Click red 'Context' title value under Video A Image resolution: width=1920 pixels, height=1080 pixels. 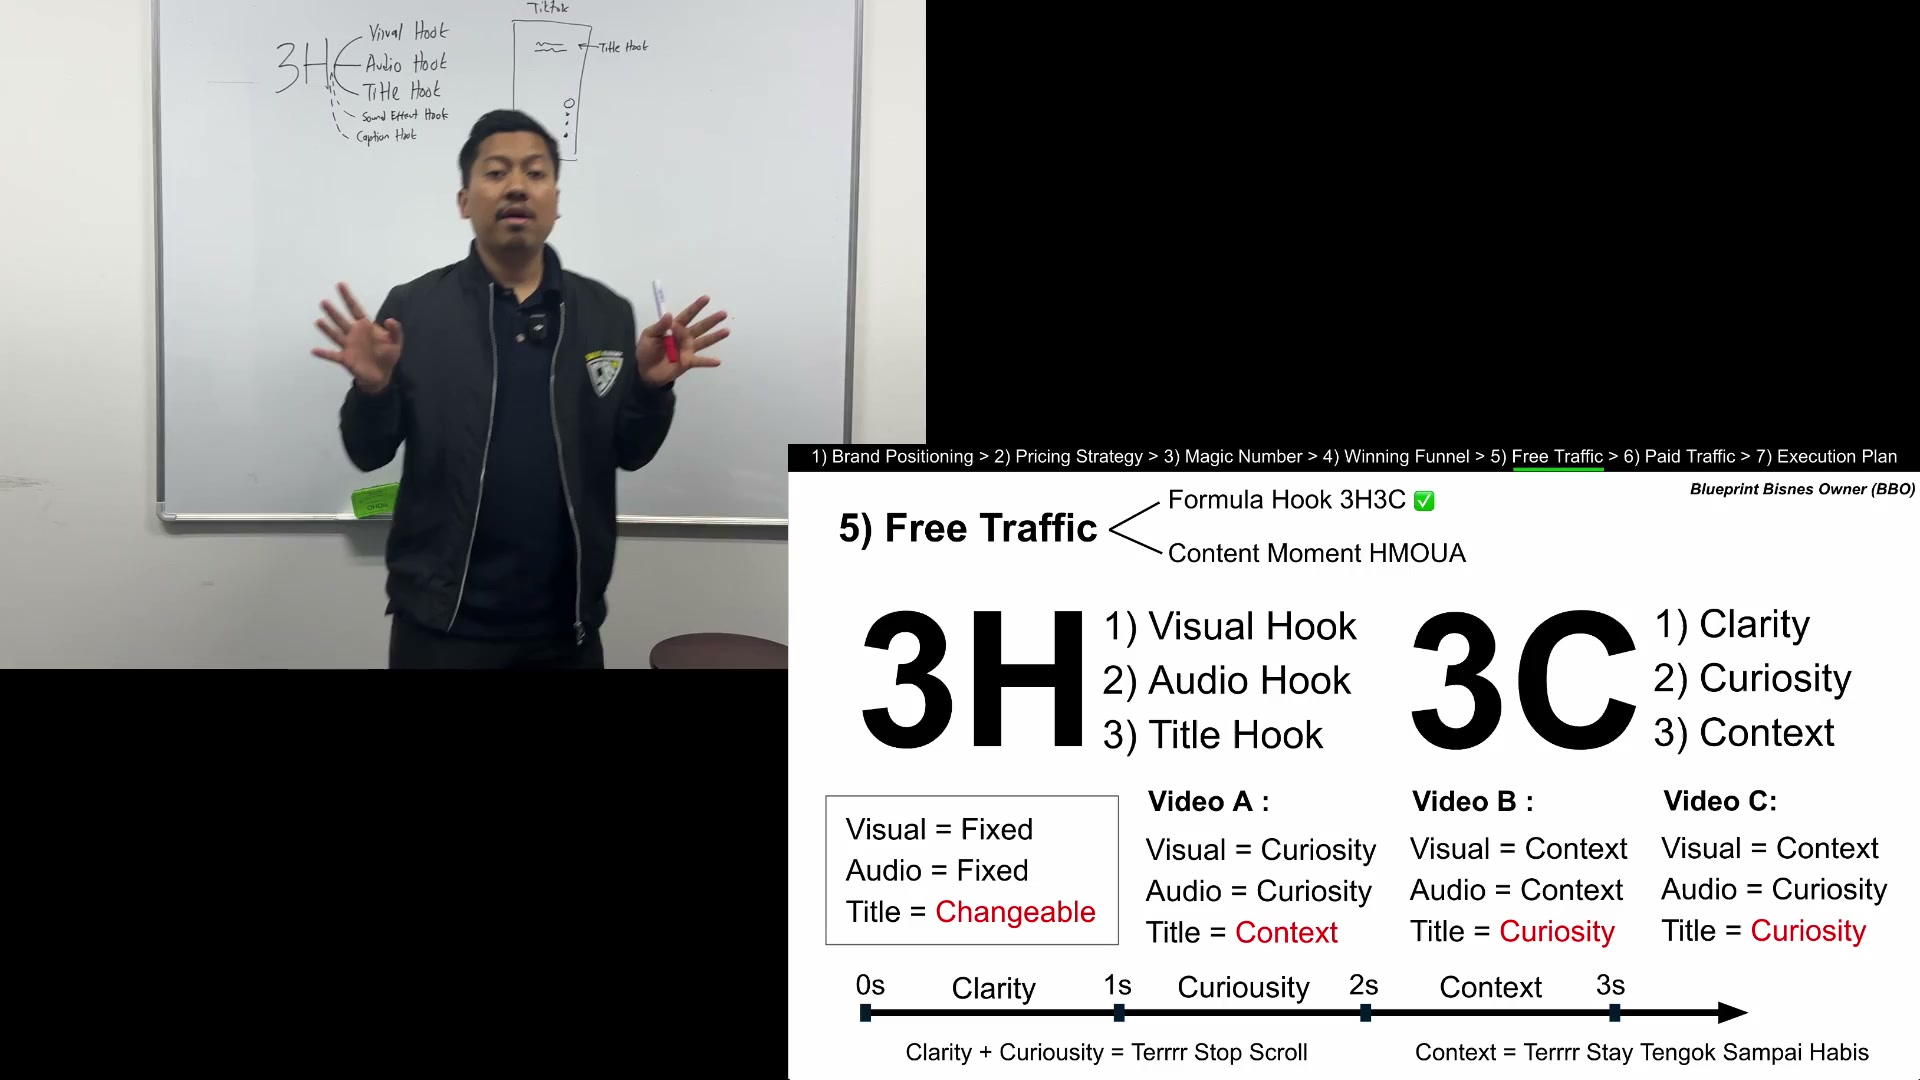tap(1286, 933)
